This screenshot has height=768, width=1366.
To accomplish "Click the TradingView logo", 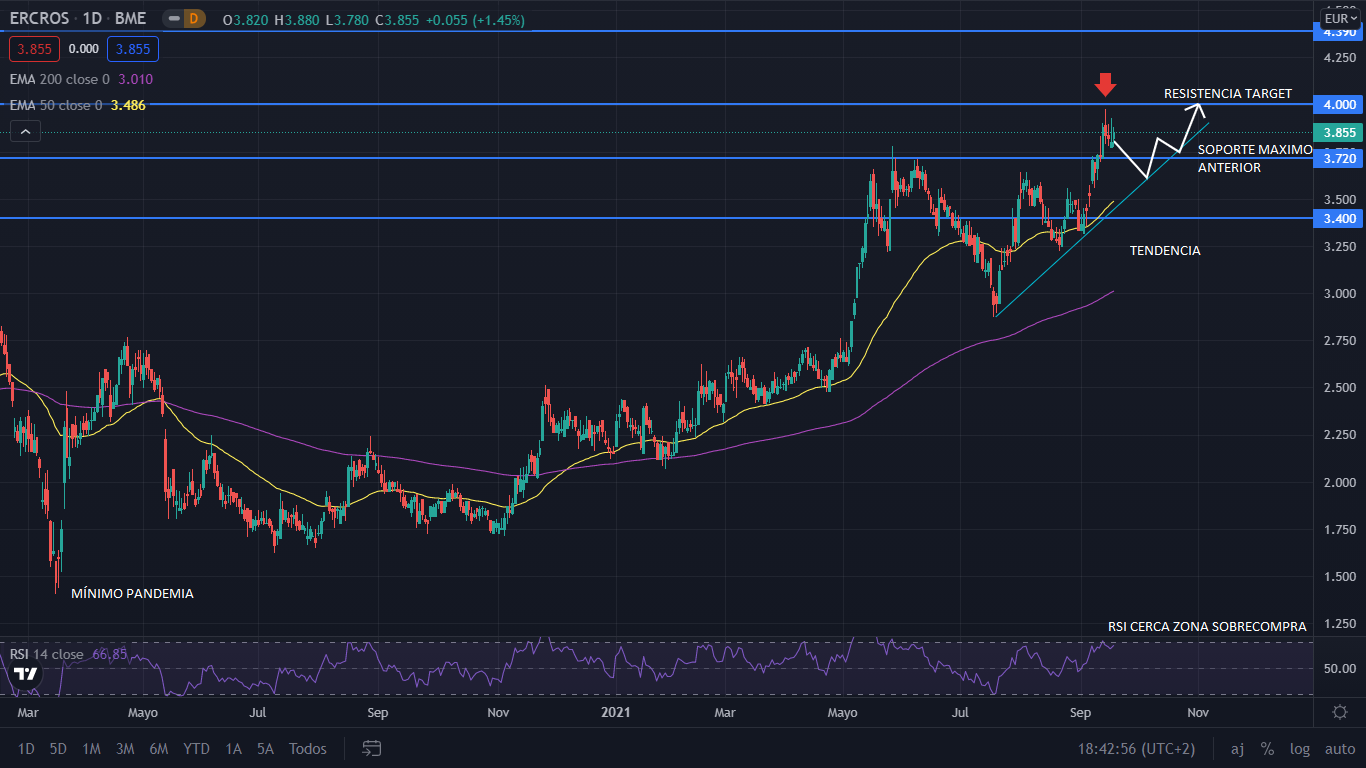I will (25, 673).
